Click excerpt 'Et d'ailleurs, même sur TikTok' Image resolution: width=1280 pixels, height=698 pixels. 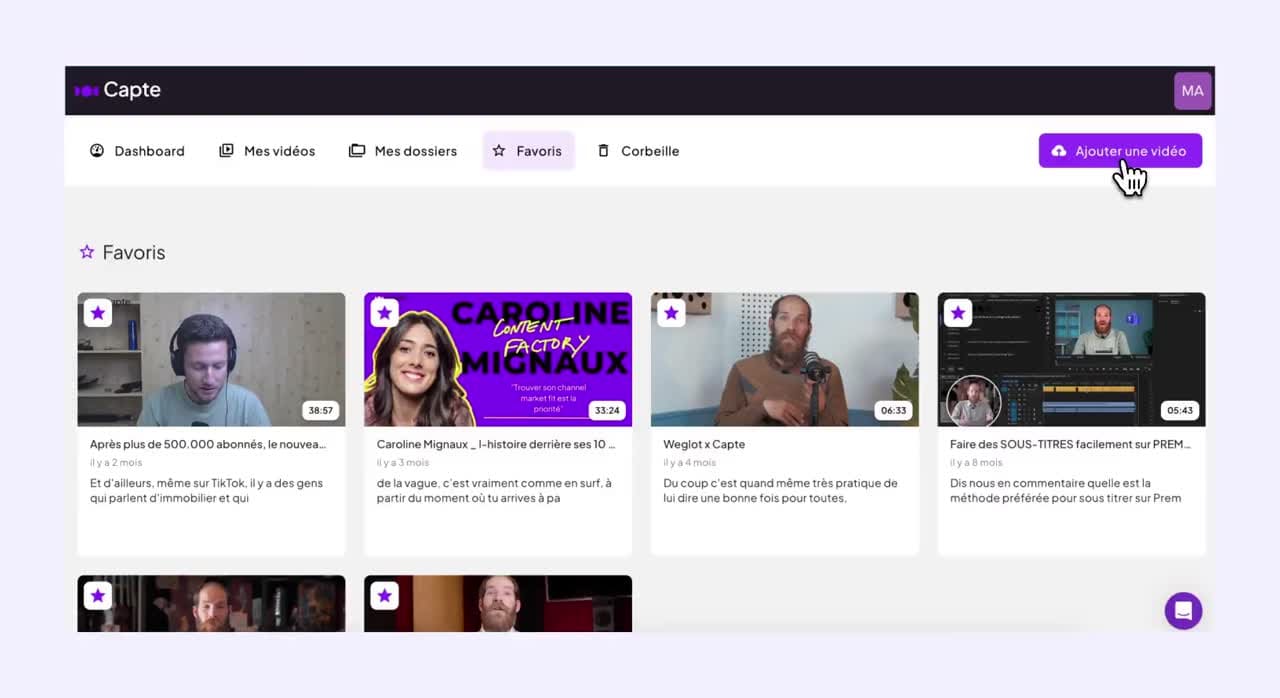point(207,490)
